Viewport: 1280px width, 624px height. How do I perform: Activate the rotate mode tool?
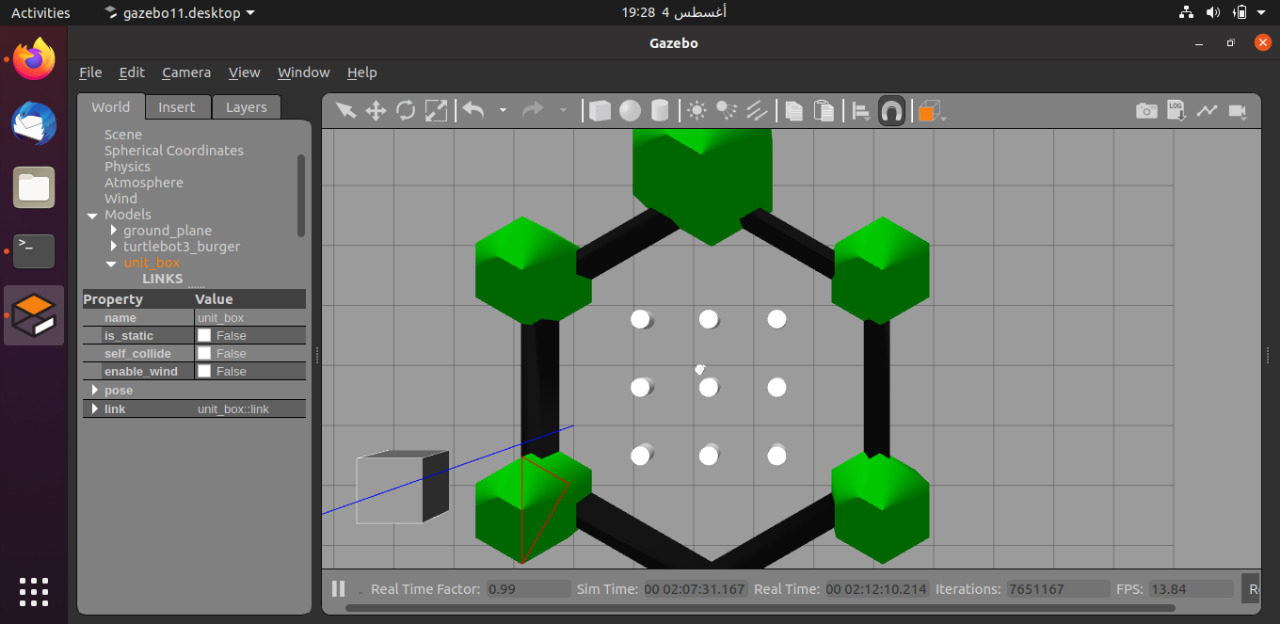(405, 111)
